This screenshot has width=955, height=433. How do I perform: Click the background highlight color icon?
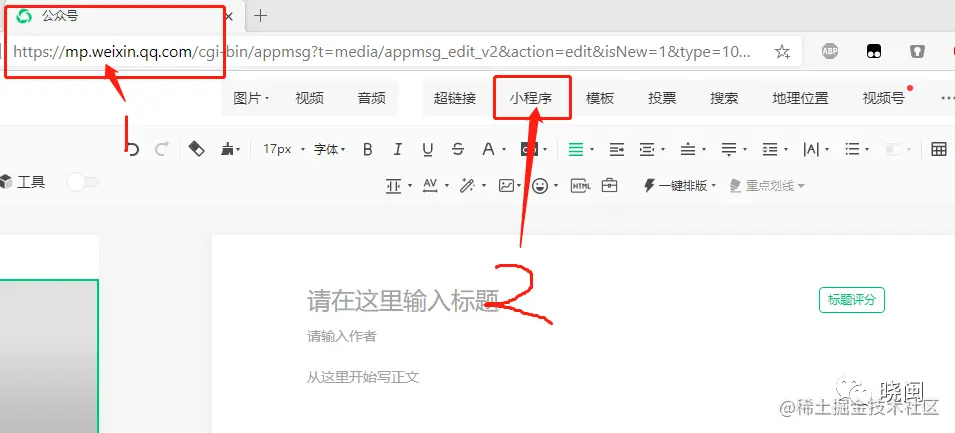[527, 149]
